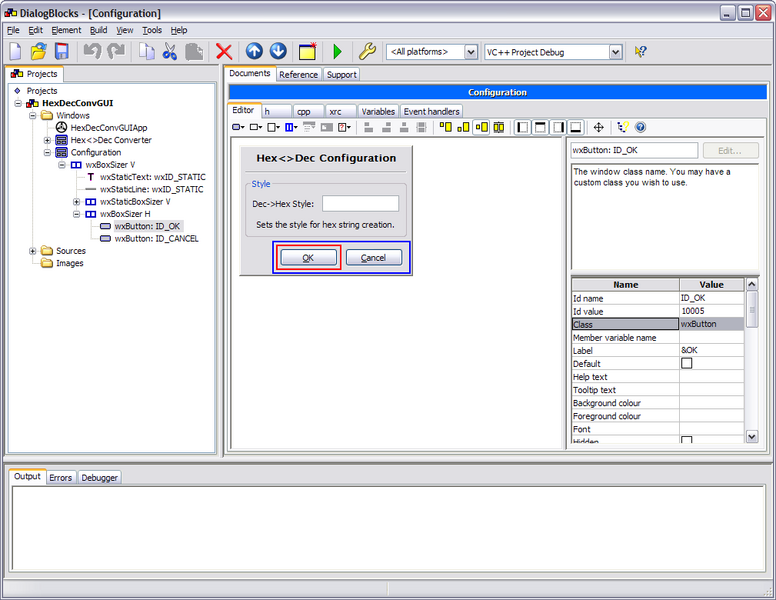Click the properties list scrollbar thumb

pyautogui.click(x=752, y=309)
